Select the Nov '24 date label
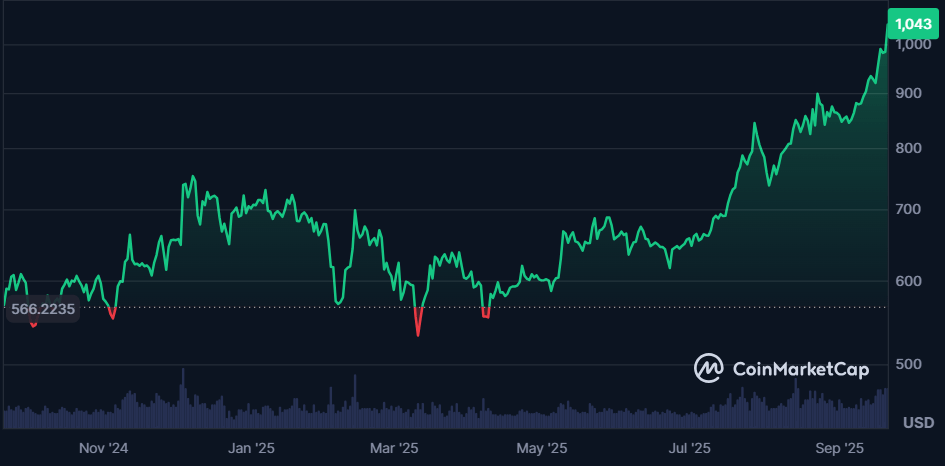 coord(104,447)
